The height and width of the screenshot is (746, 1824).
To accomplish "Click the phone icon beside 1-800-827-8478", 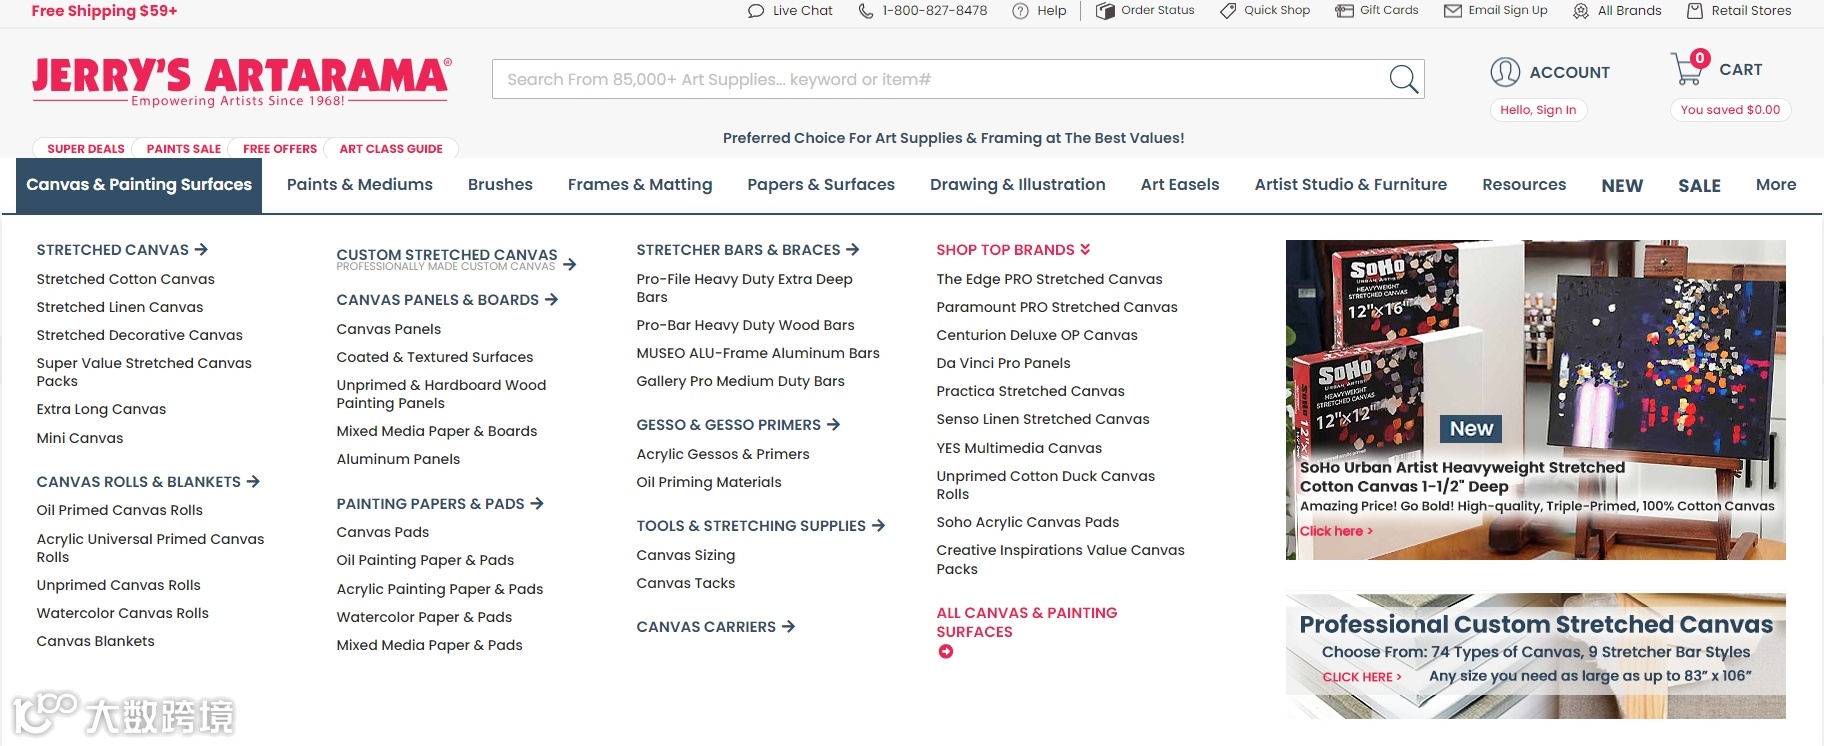I will (x=866, y=11).
